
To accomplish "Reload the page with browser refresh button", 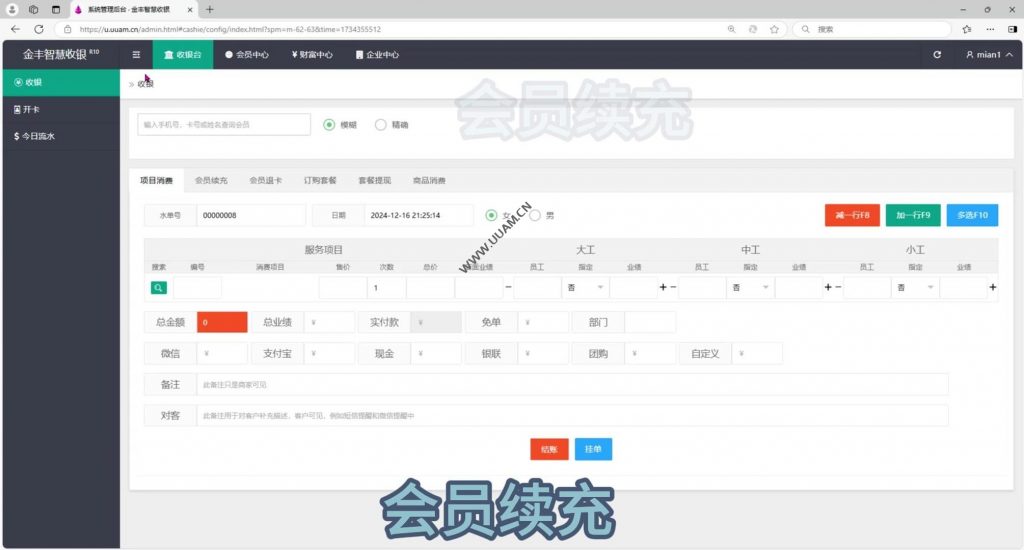I will click(x=39, y=29).
